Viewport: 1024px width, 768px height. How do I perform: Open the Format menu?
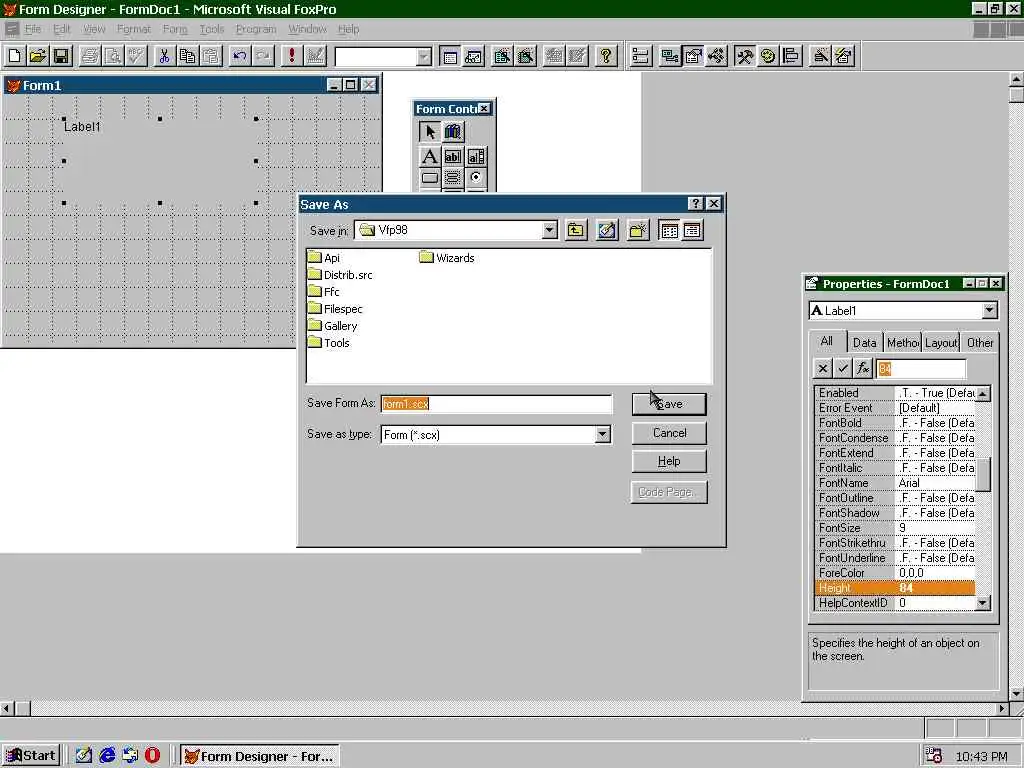pyautogui.click(x=134, y=29)
